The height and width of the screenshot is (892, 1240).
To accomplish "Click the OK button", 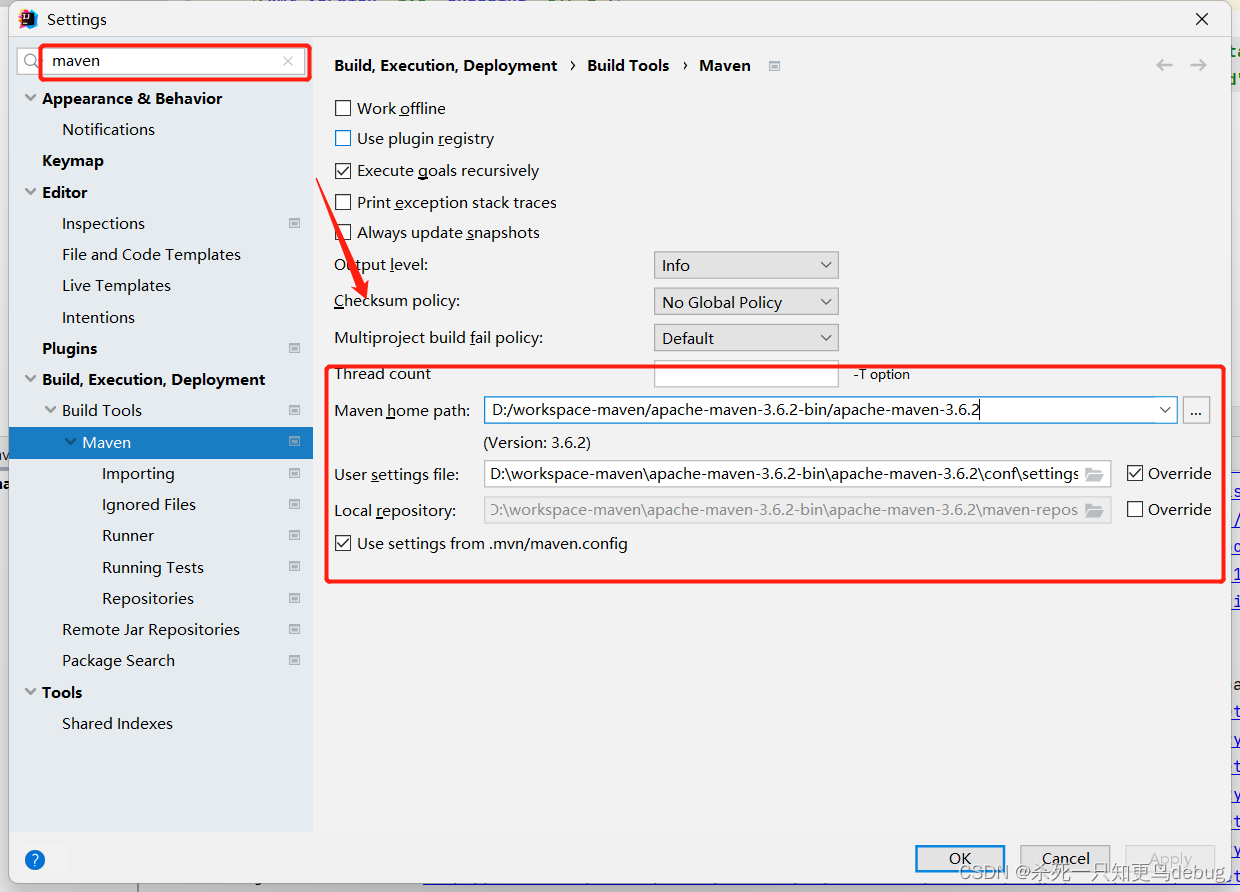I will 960,858.
